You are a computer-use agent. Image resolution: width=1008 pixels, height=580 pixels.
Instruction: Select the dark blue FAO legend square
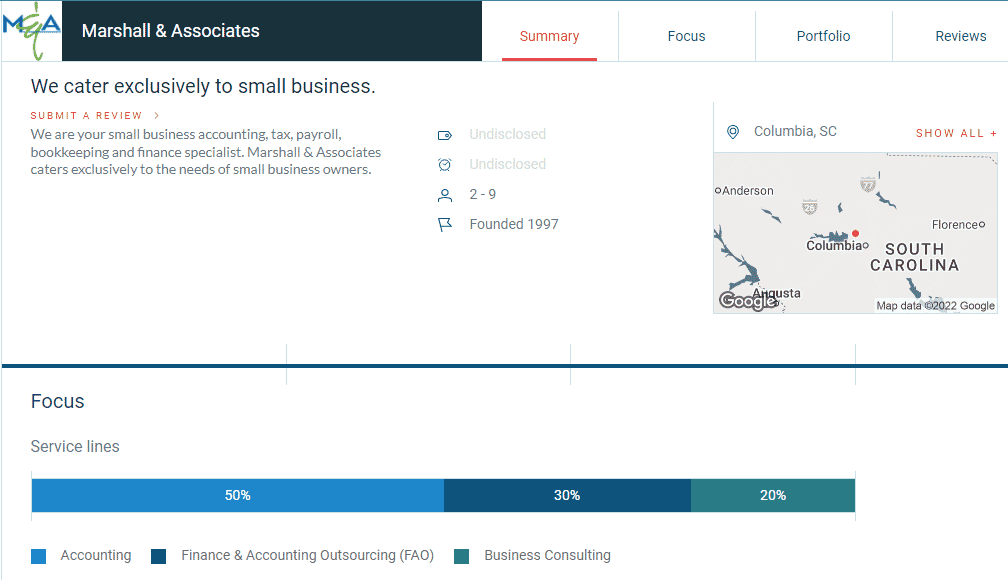157,555
